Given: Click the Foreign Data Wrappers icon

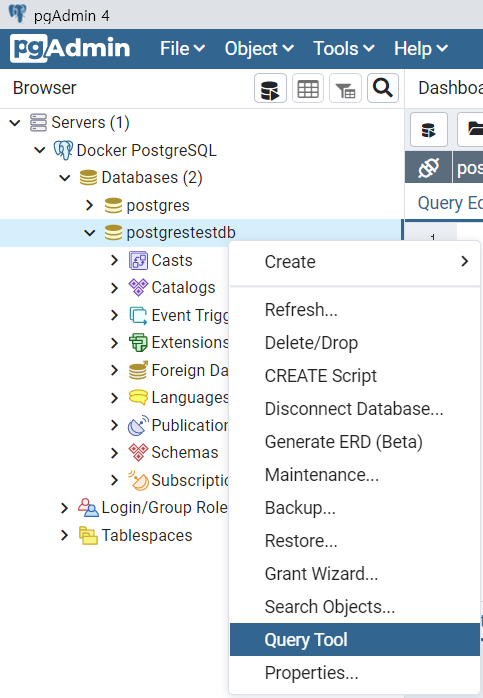Looking at the screenshot, I should pyautogui.click(x=138, y=370).
